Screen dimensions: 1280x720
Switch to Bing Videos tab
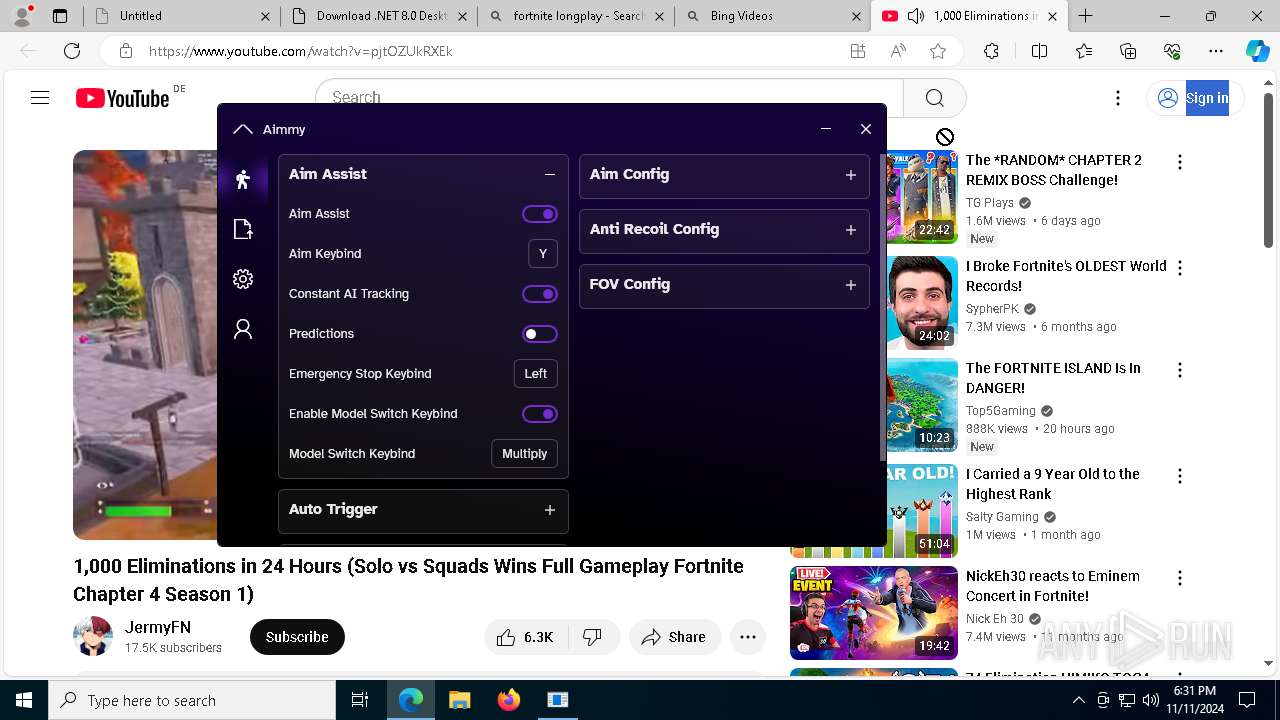coord(773,16)
